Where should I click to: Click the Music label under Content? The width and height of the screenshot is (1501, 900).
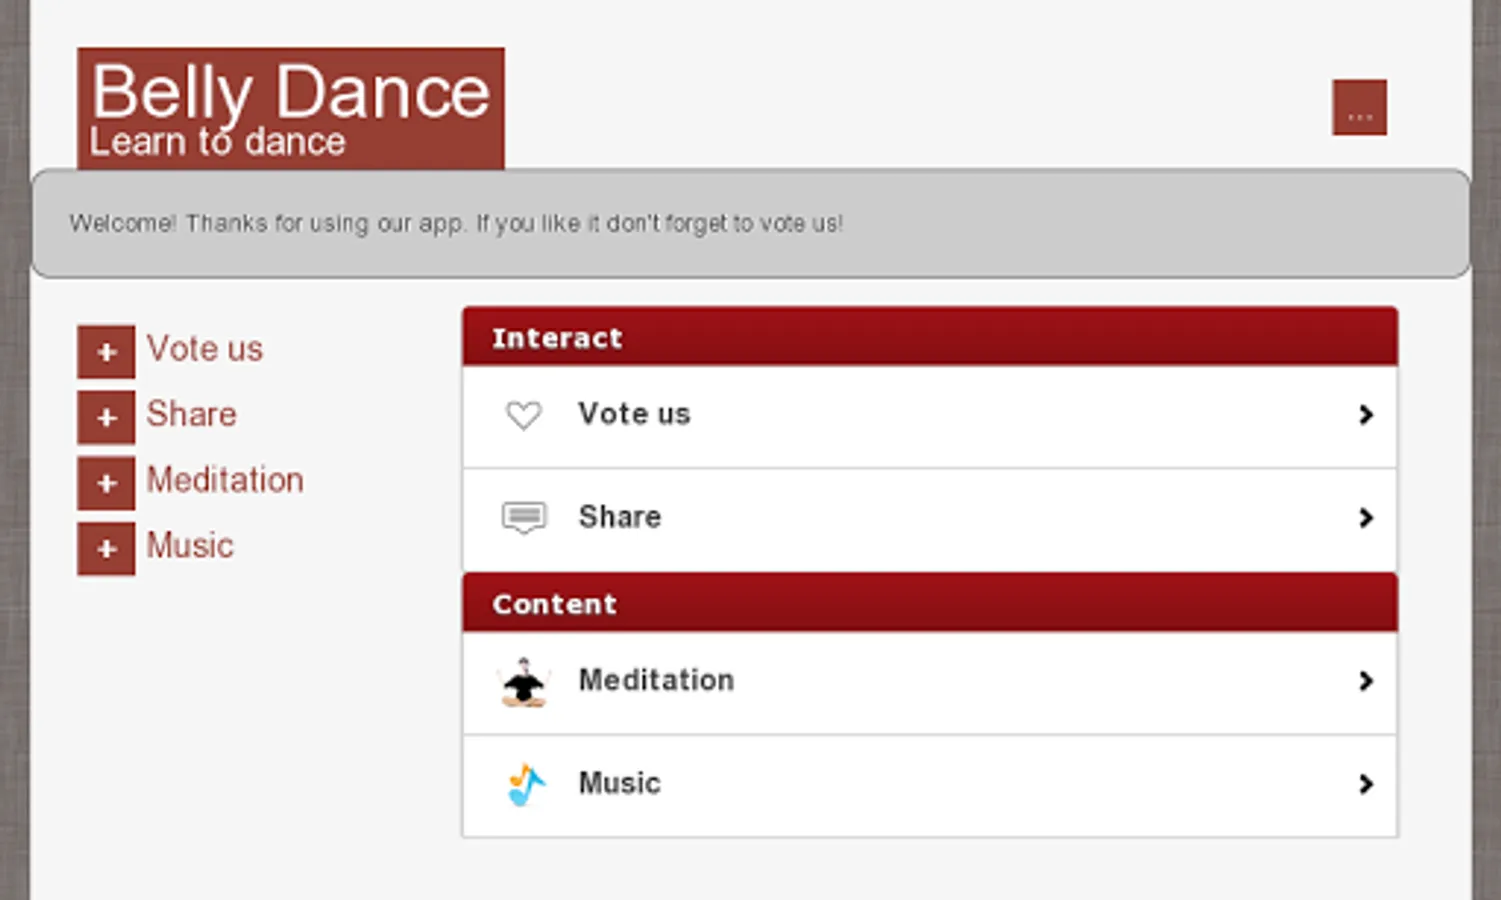(618, 784)
